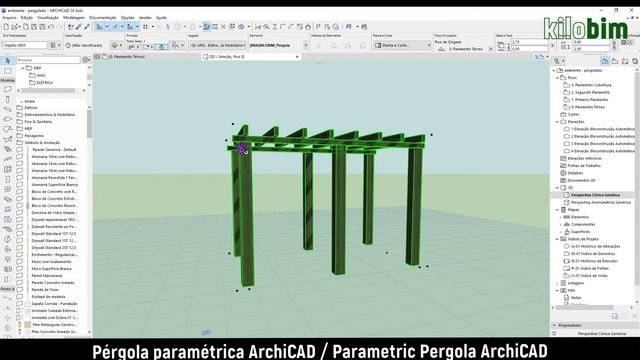Open the home story dropdown arrow
Viewport: 640px width, 360px height.
pyautogui.click(x=490, y=49)
